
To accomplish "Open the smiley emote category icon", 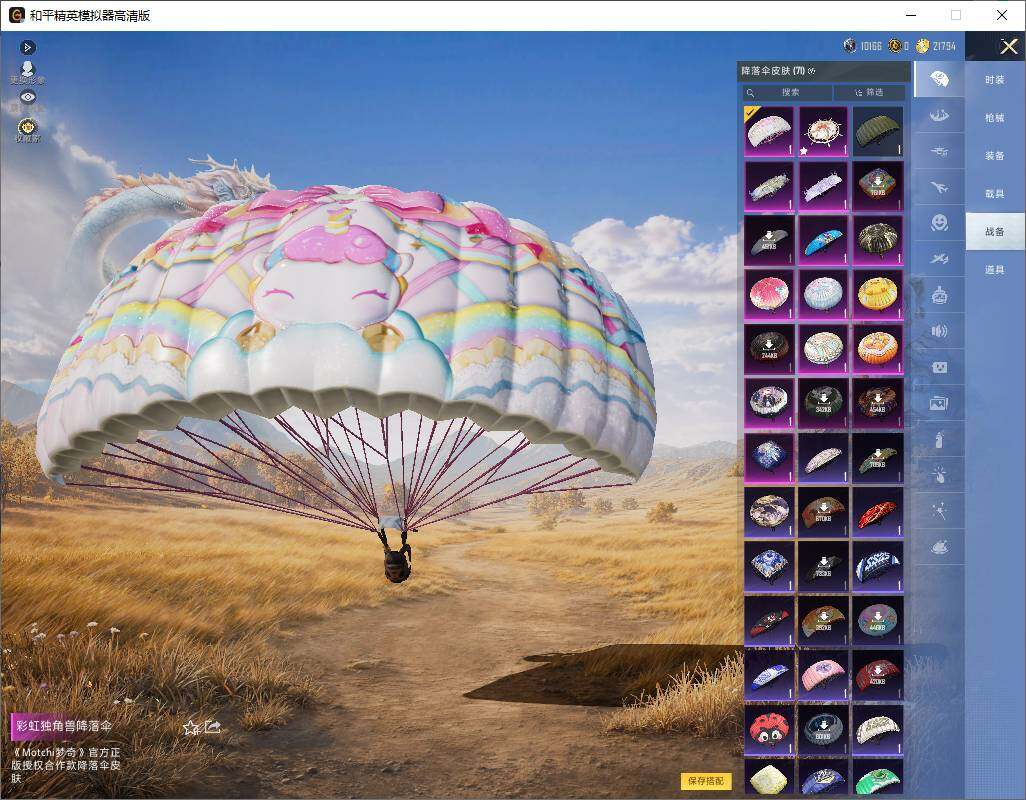I will [x=940, y=223].
